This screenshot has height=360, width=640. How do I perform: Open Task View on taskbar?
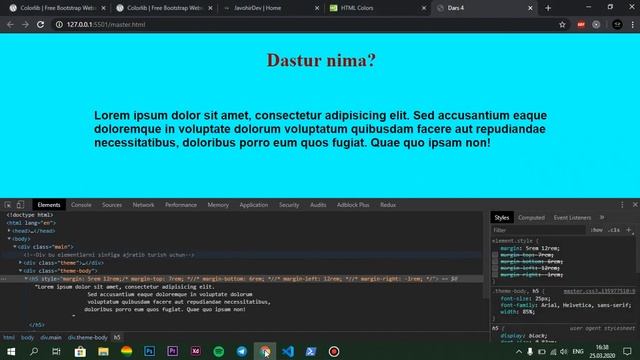click(56, 351)
